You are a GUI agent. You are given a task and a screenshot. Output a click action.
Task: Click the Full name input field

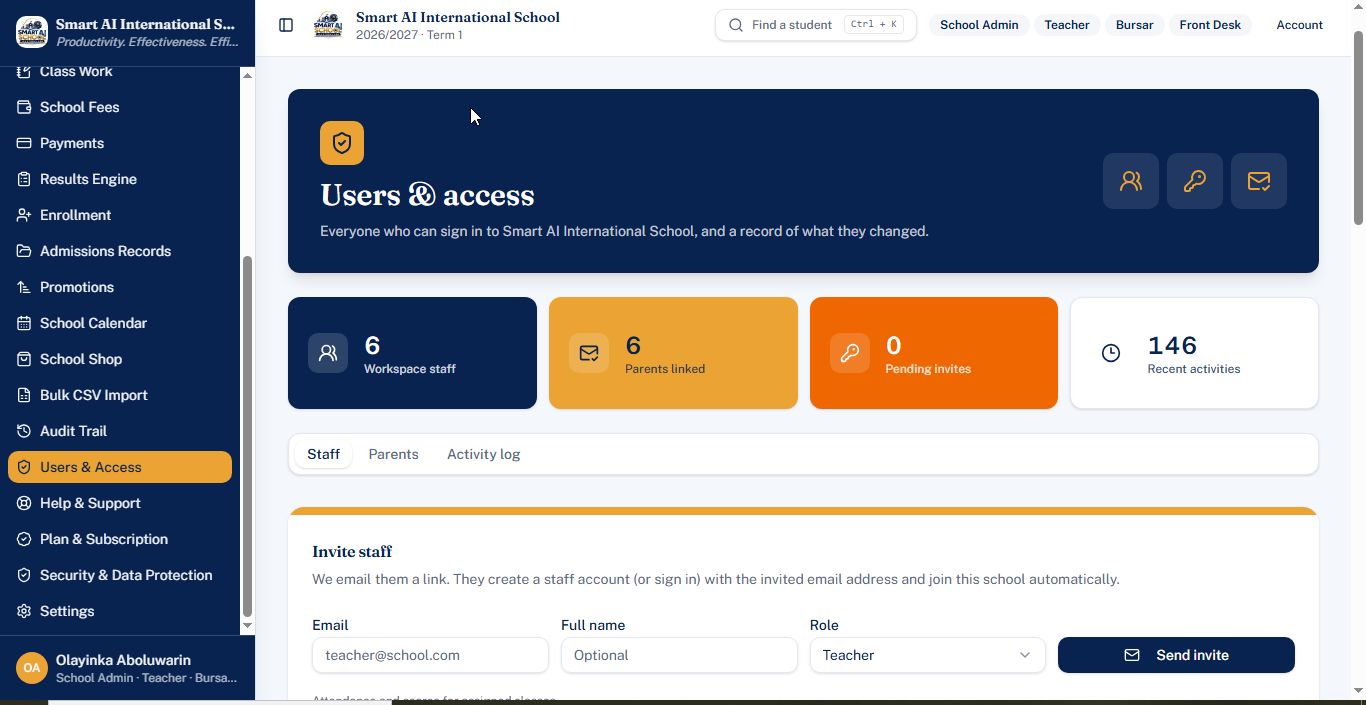tap(679, 655)
